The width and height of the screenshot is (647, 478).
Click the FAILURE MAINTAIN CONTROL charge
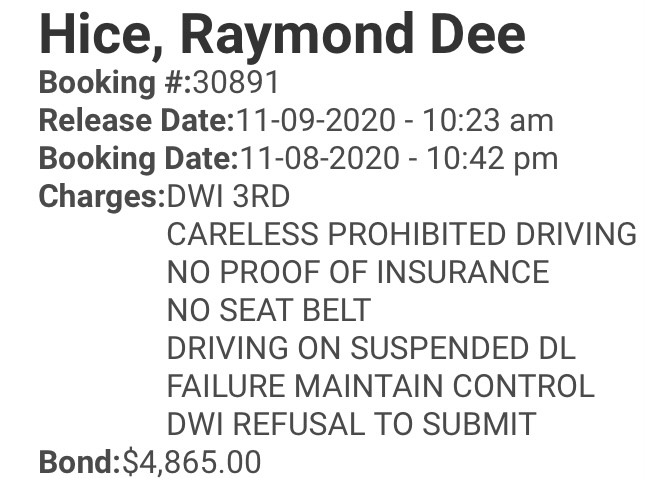pos(380,386)
